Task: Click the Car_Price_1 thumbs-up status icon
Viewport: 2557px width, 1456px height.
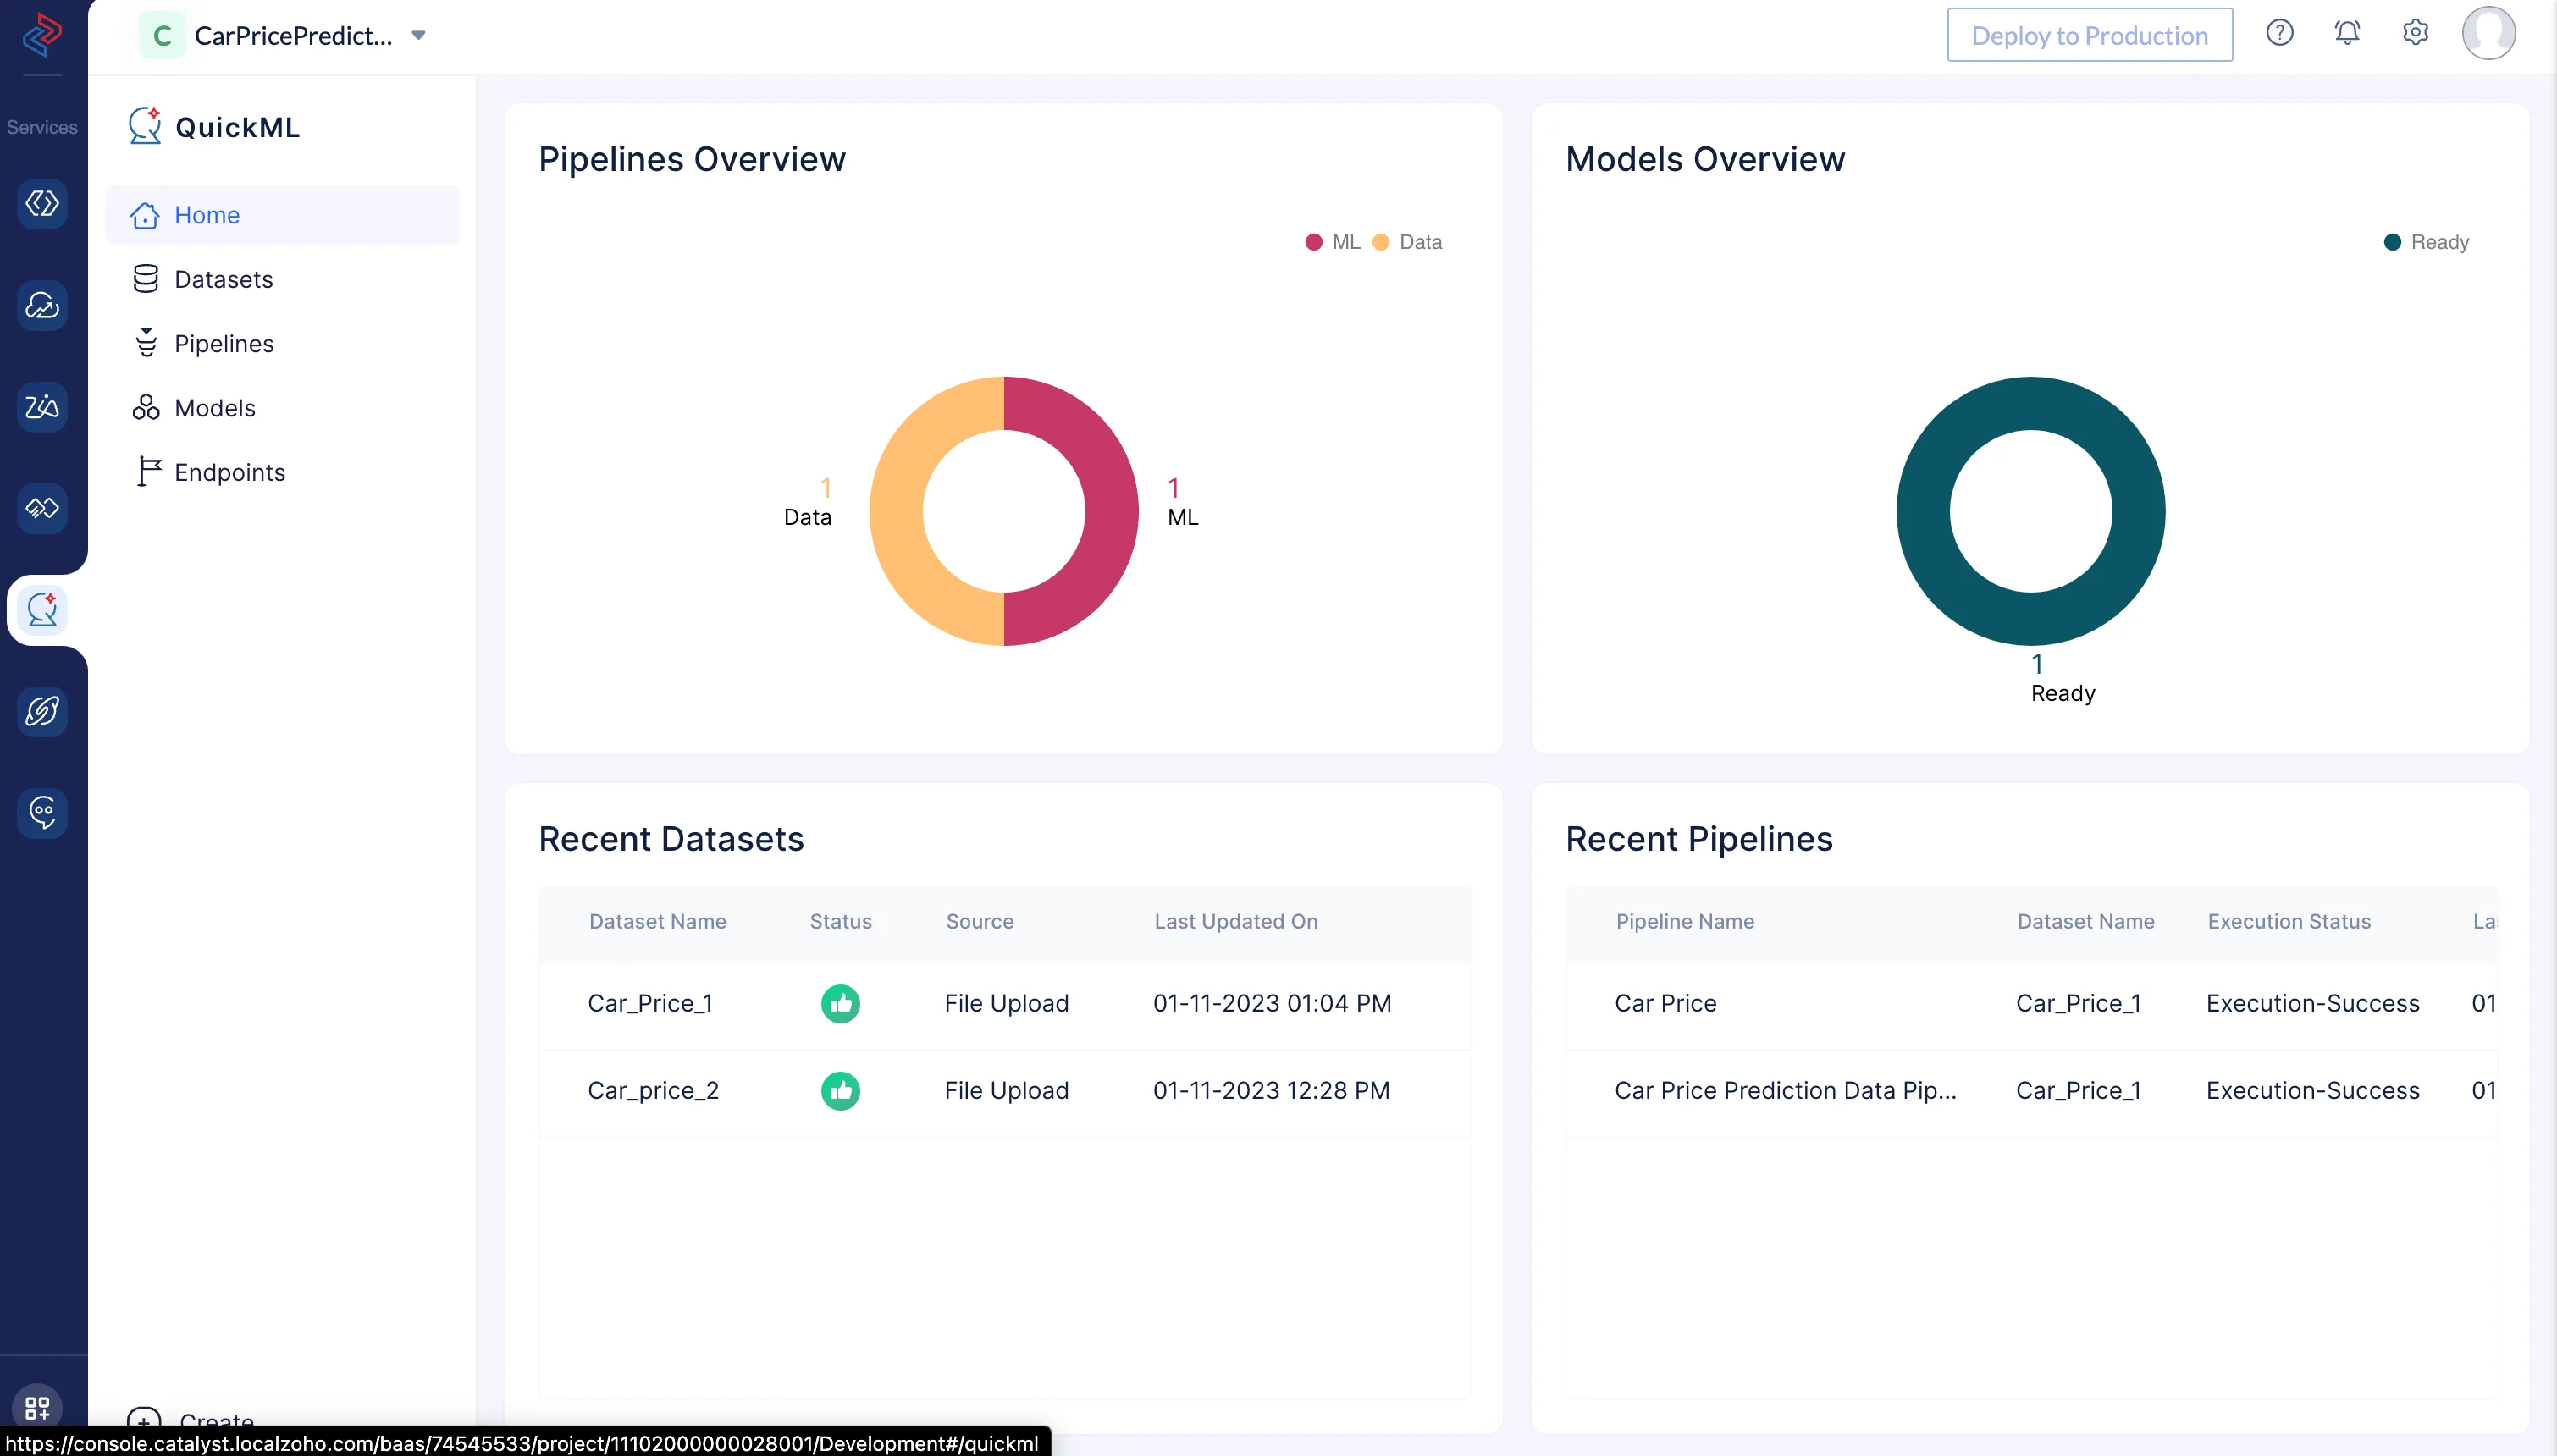Action: click(840, 1003)
